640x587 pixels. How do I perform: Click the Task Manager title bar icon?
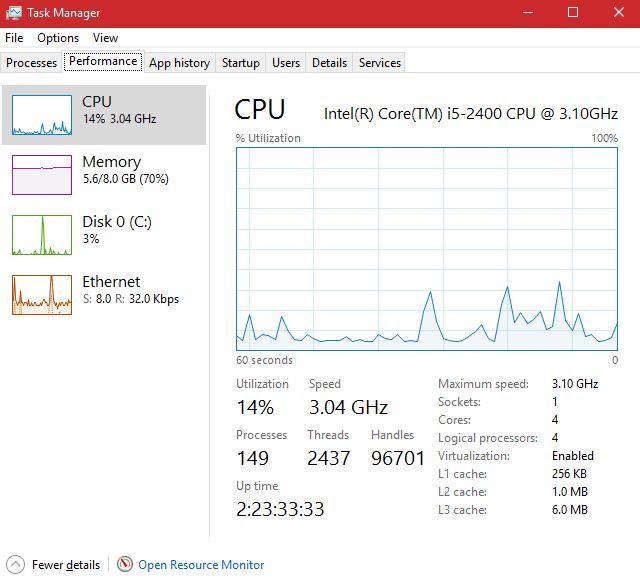coord(13,13)
